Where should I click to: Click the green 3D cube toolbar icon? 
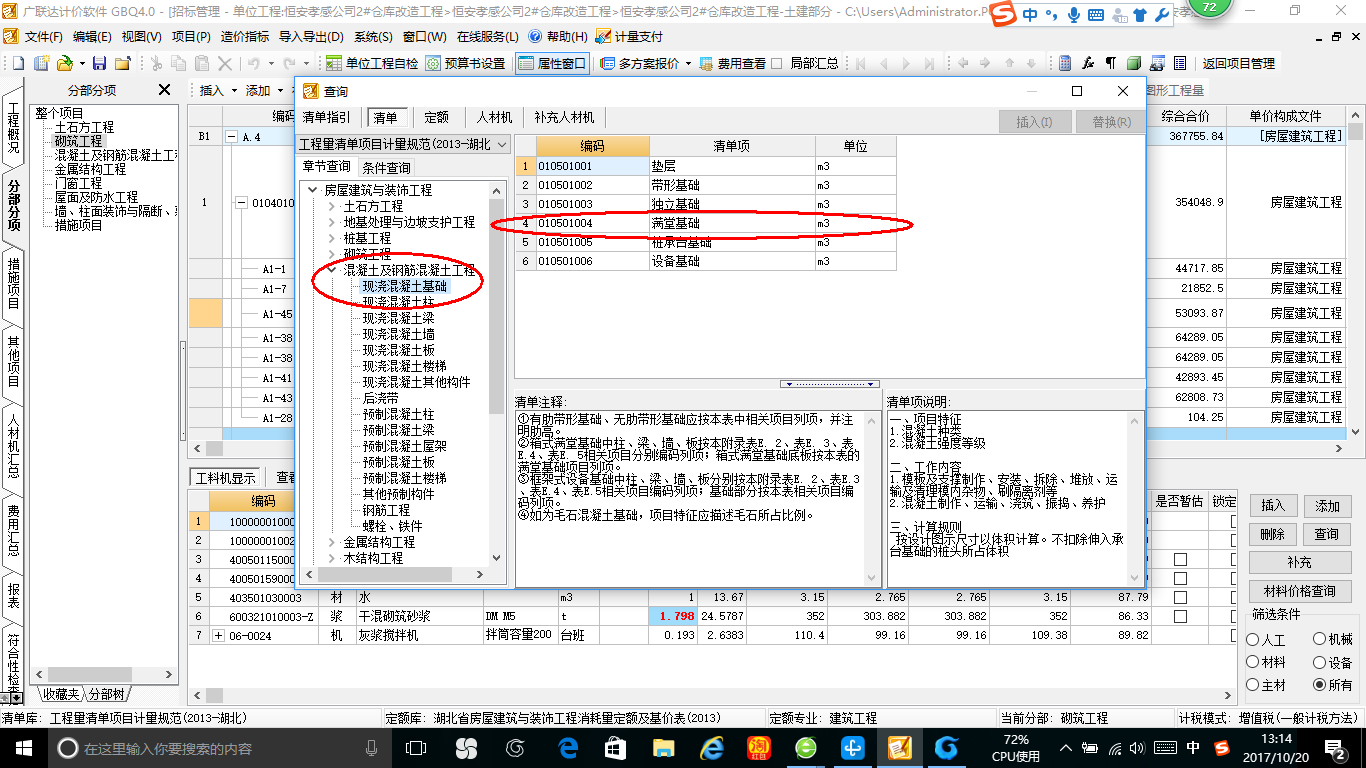click(x=1134, y=63)
